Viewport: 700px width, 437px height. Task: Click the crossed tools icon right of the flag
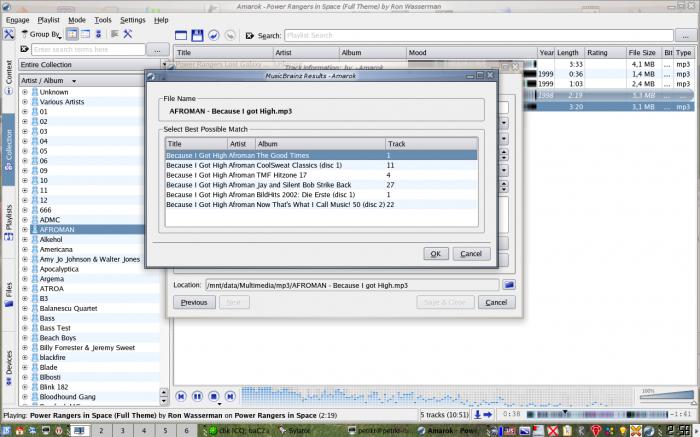[128, 34]
